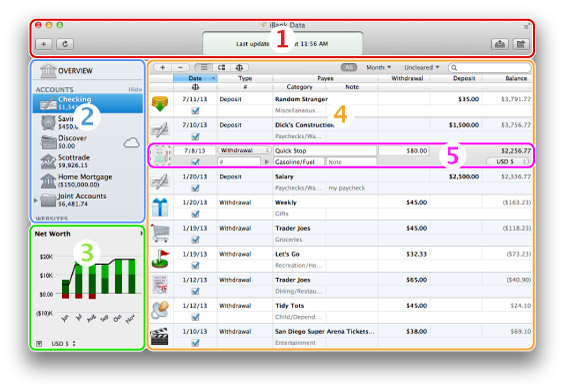565x390 pixels.
Task: Toggle cleared checkbox for Let's Go
Action: click(195, 266)
